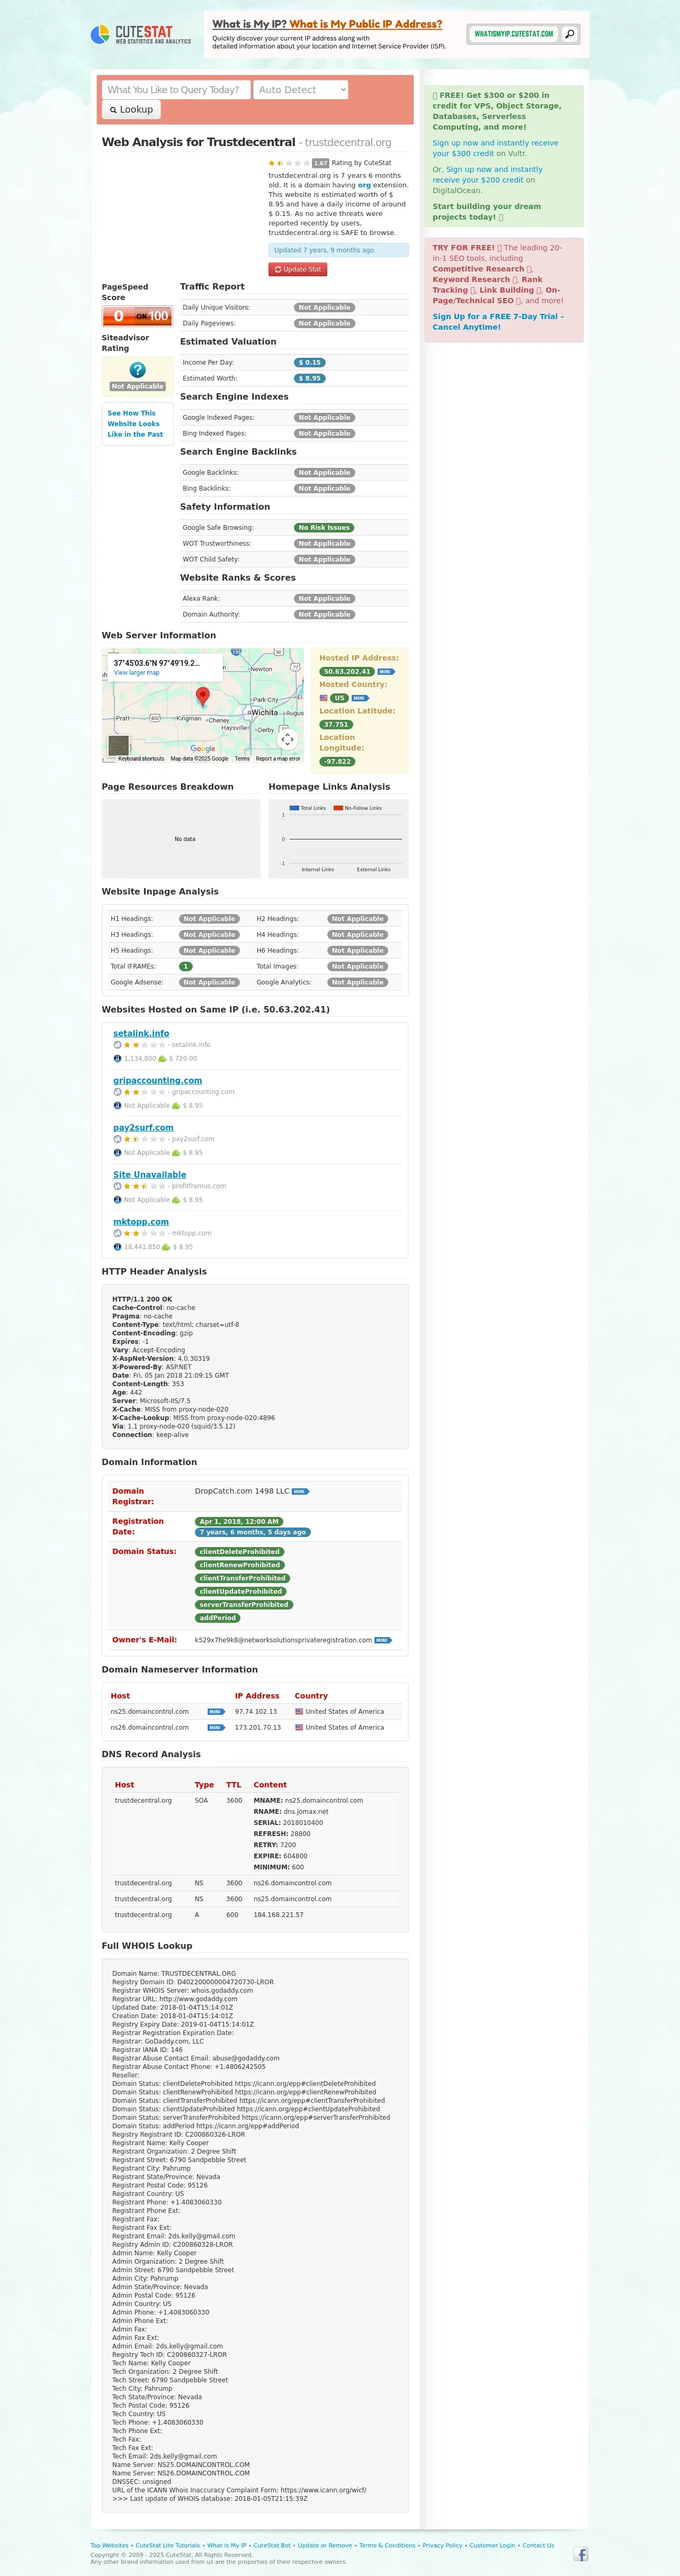Viewport: 680px width, 2576px height.
Task: Click the Alexa icon next to 1,134,800
Action: (x=117, y=1058)
